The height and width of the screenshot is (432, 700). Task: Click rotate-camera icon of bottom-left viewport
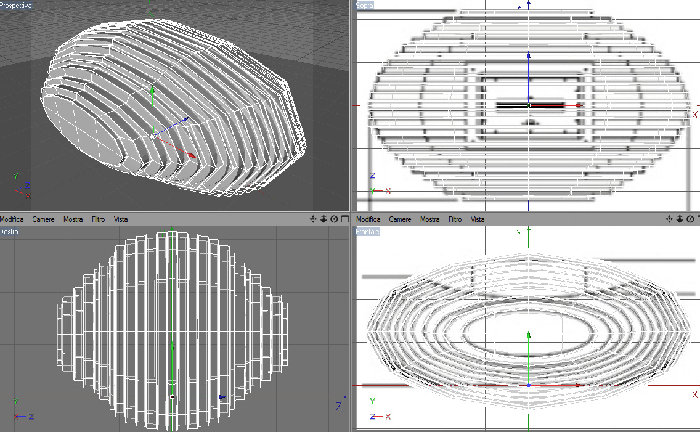(334, 219)
